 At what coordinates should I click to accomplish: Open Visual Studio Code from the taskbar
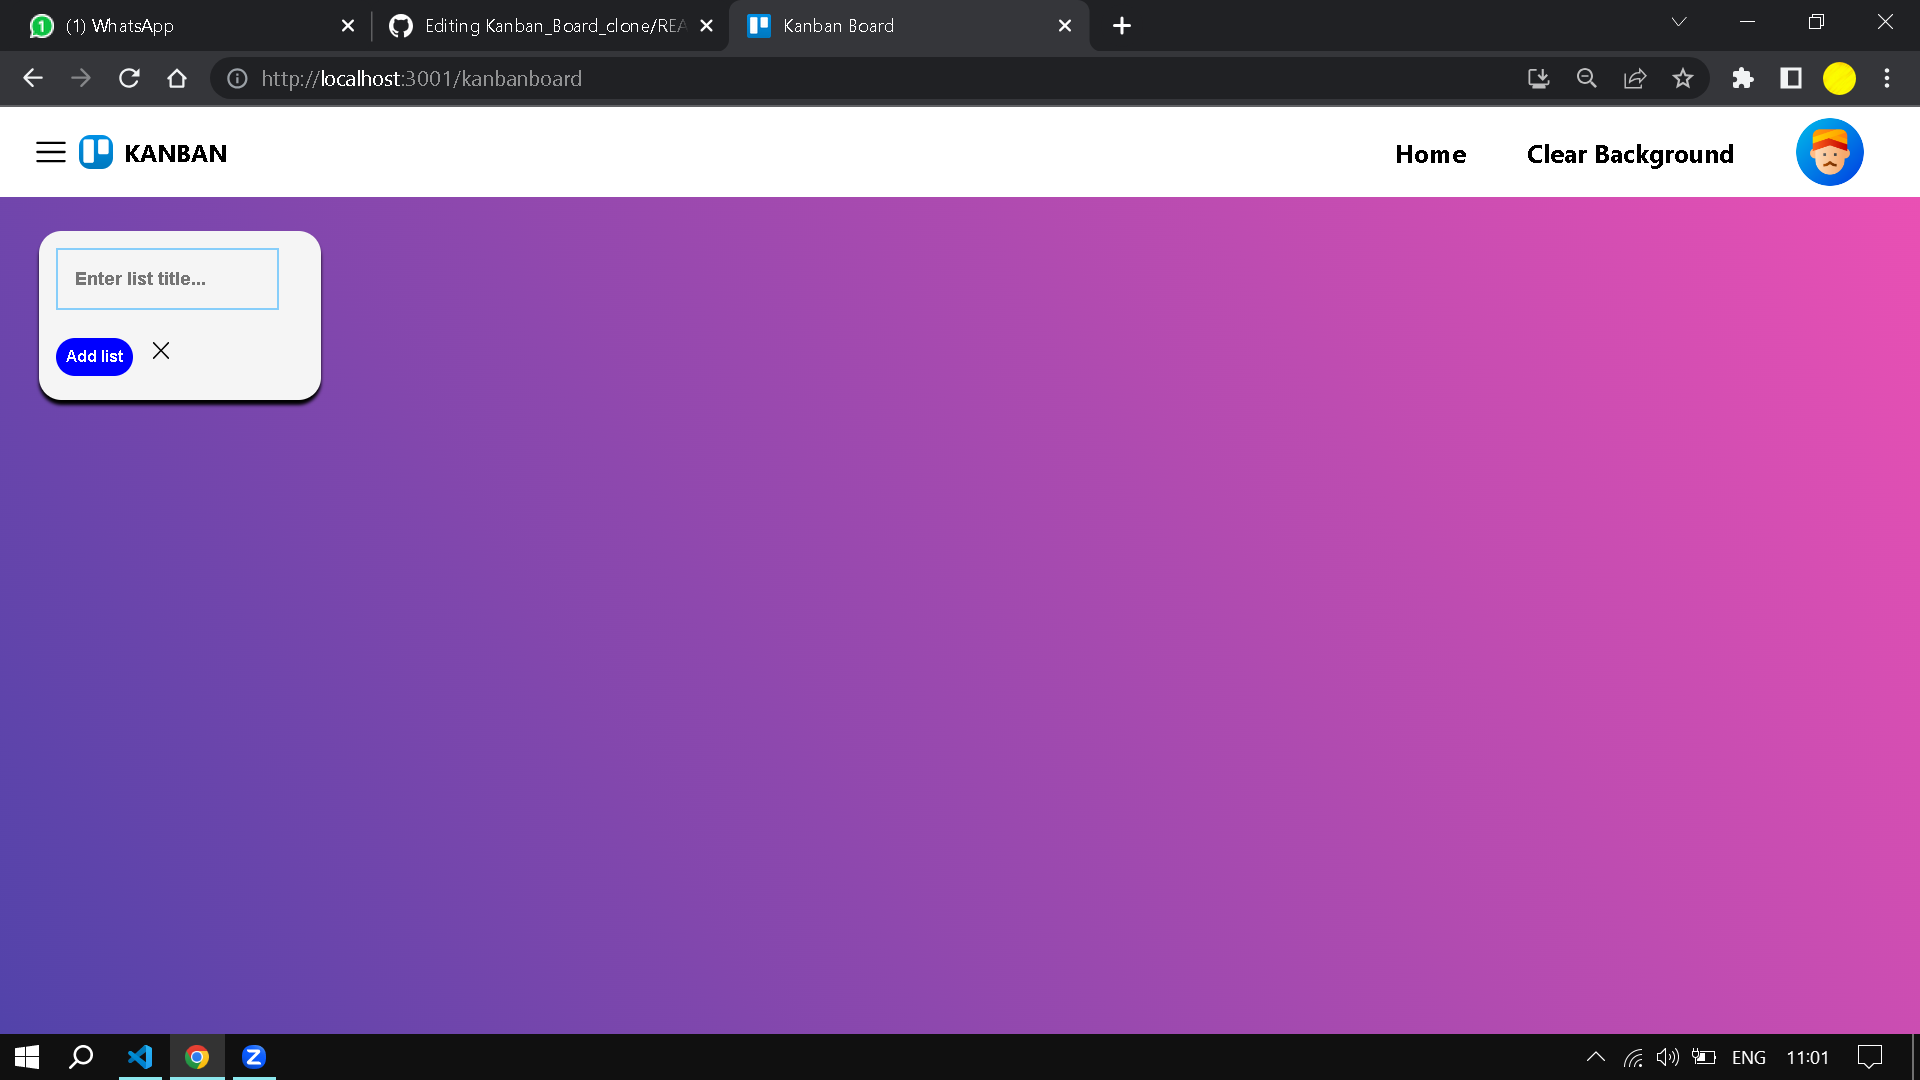(140, 1057)
